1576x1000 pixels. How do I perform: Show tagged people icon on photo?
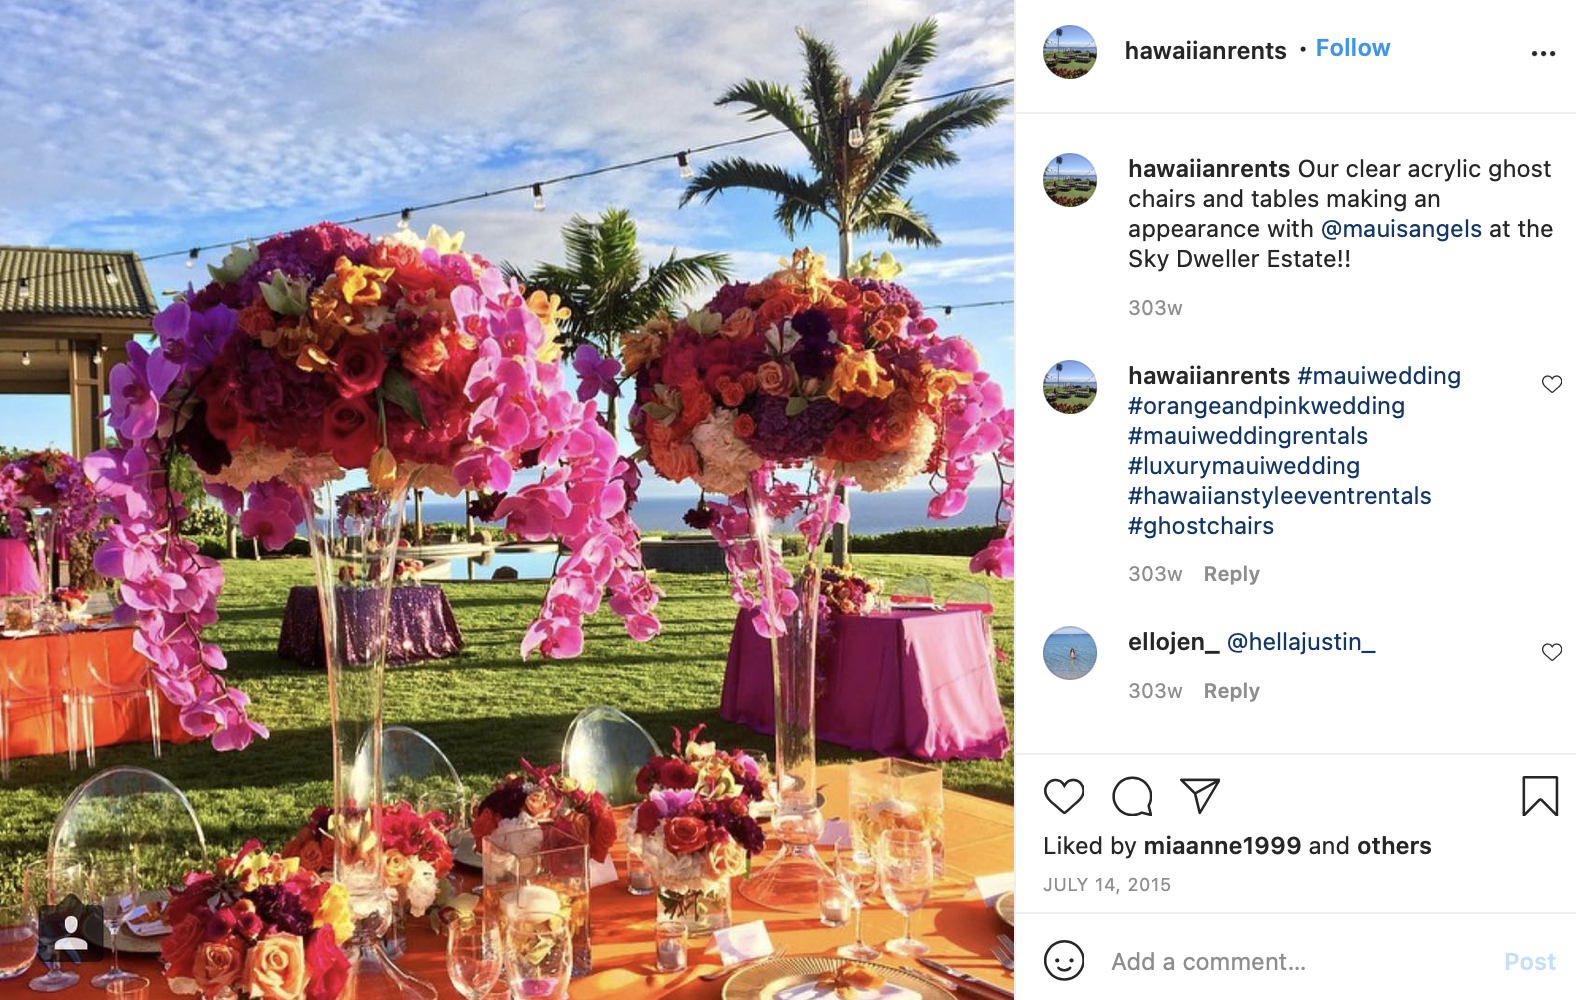pos(71,933)
